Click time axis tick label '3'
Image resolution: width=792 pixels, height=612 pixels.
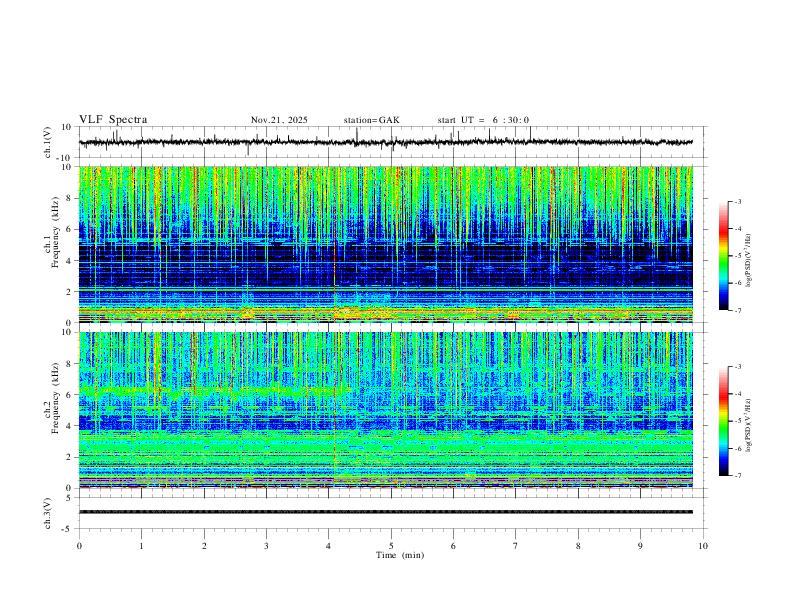[266, 546]
